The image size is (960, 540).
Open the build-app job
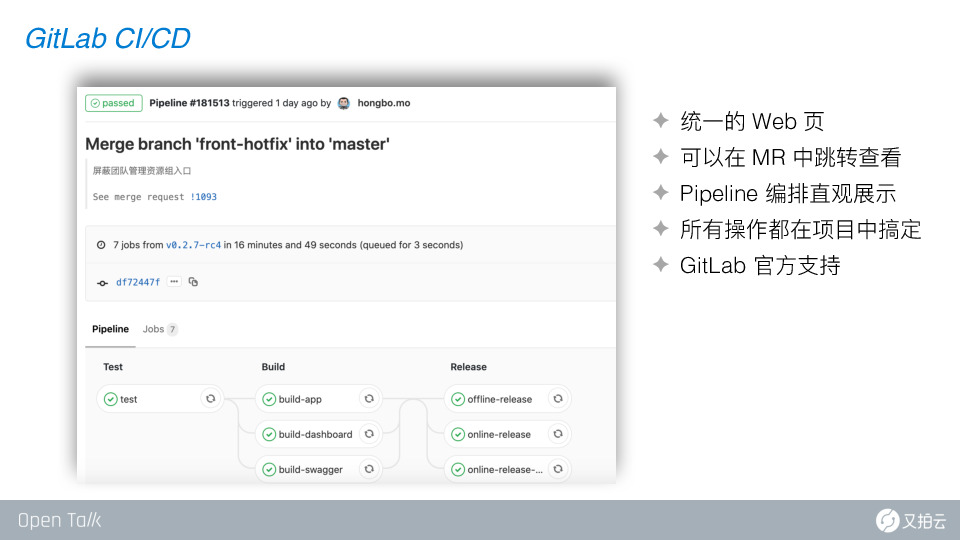click(300, 399)
